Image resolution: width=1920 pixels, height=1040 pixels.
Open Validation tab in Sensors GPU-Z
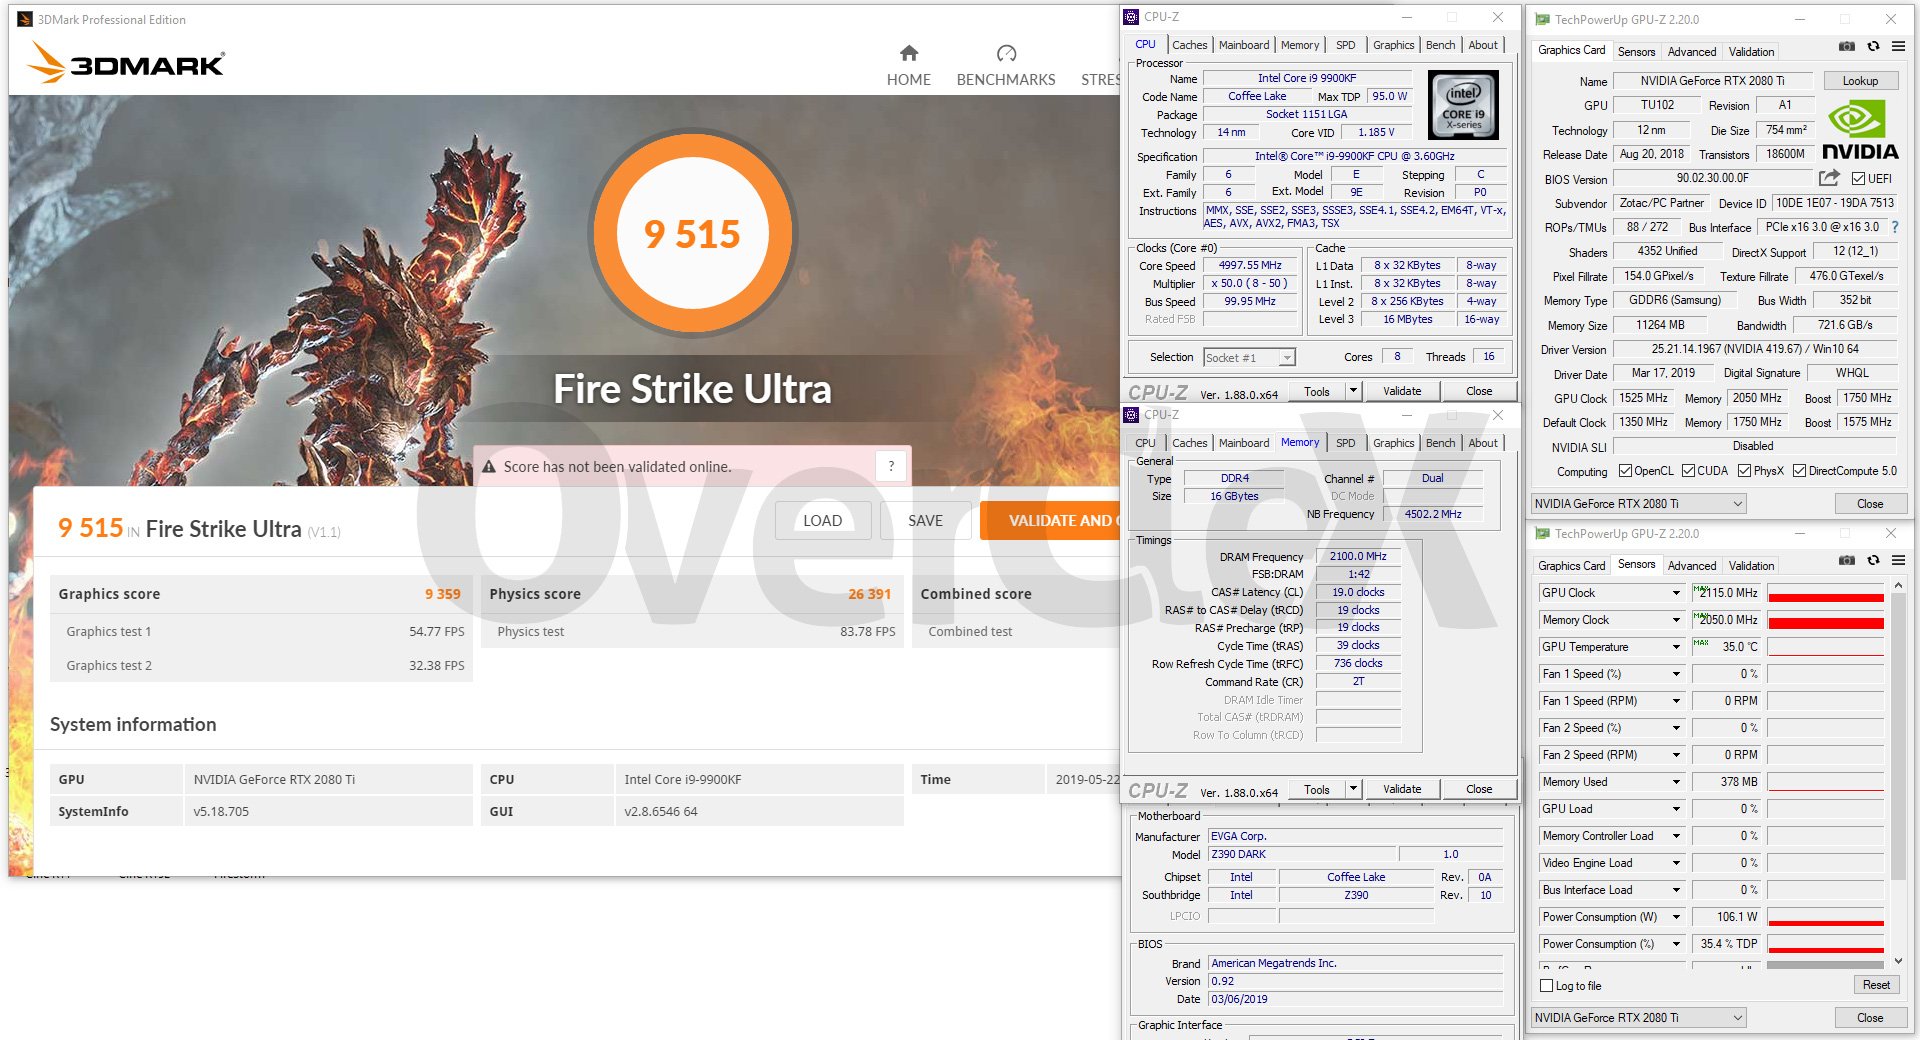pyautogui.click(x=1751, y=566)
